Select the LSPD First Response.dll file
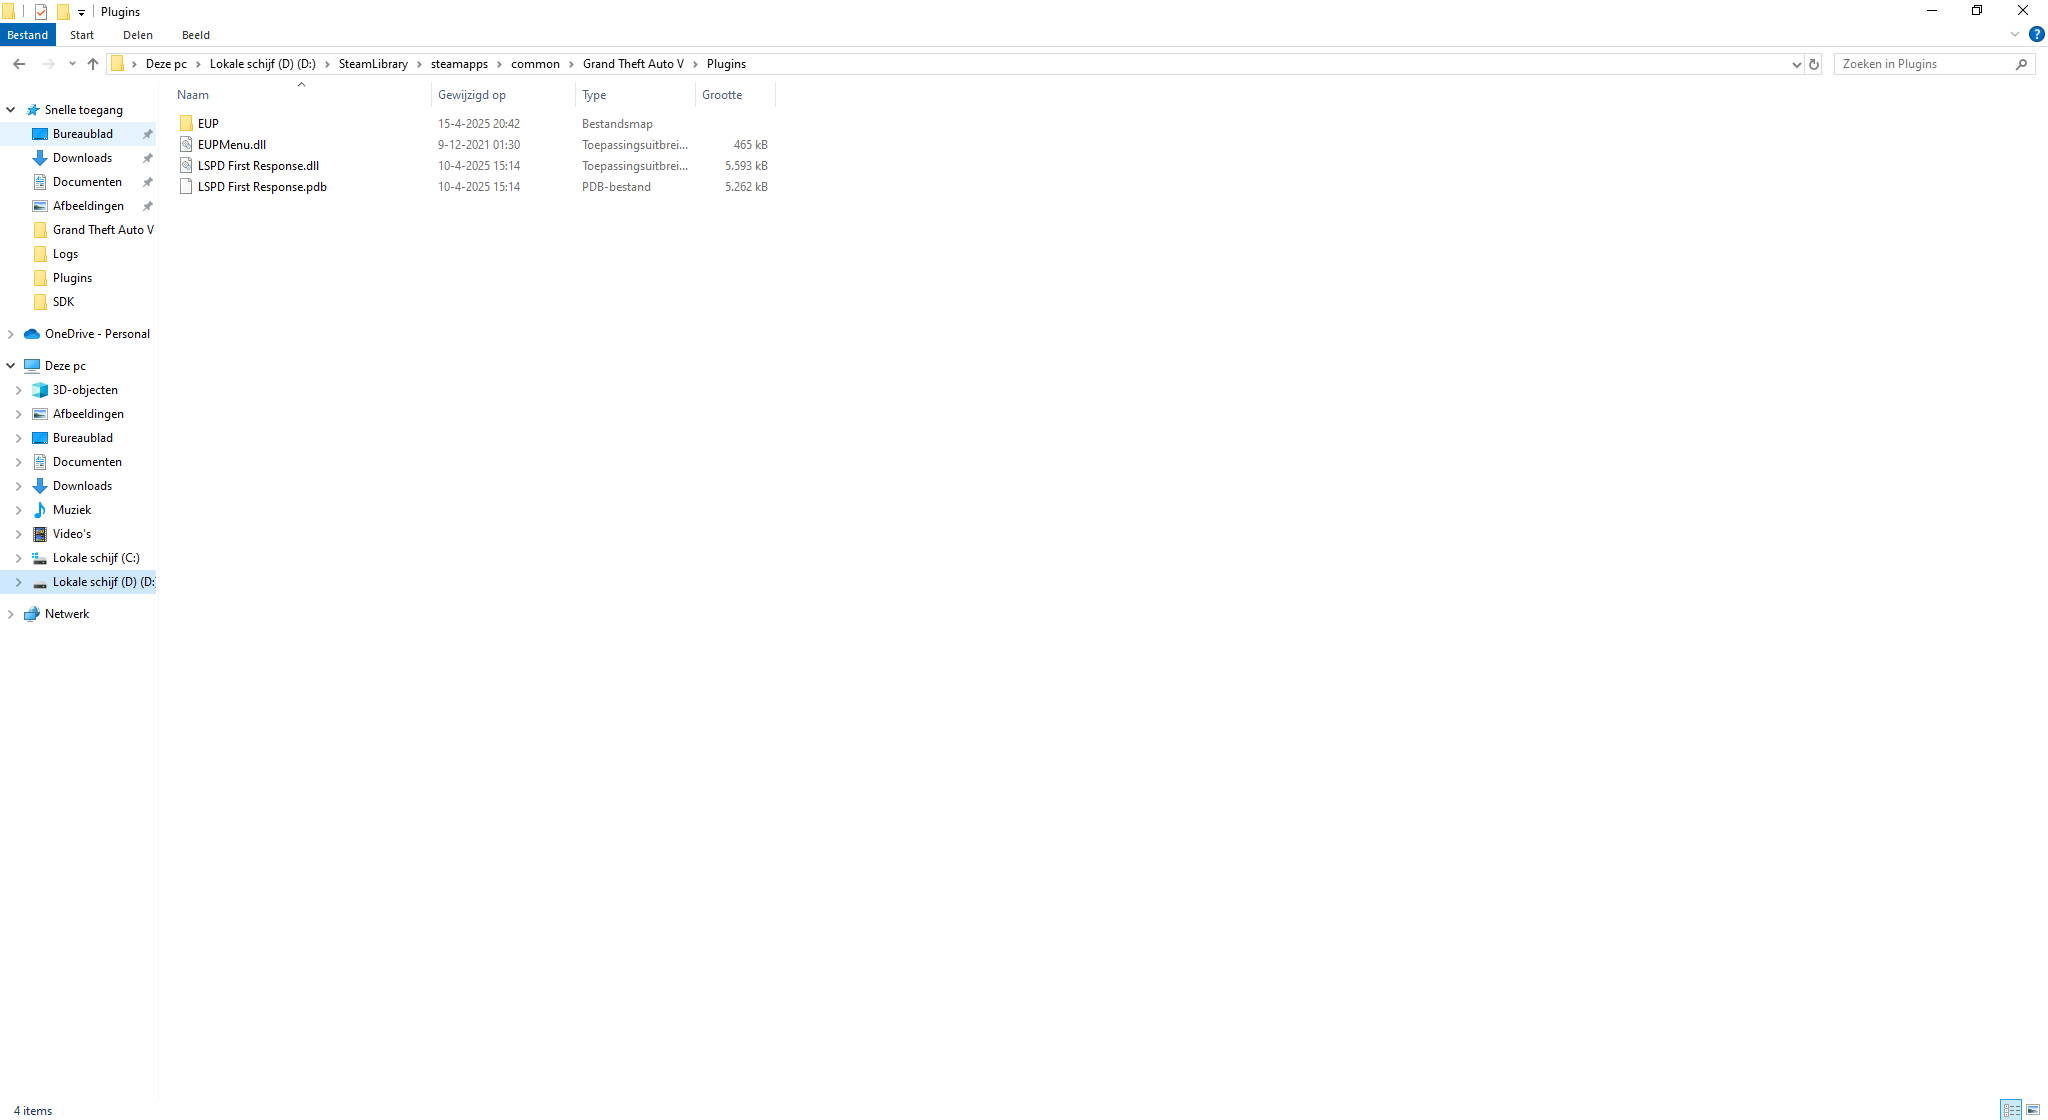 pos(258,166)
